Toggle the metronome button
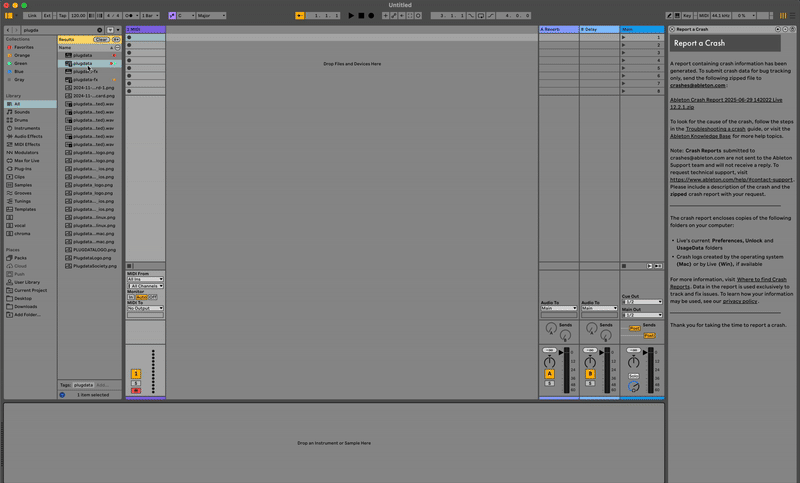 (129, 16)
